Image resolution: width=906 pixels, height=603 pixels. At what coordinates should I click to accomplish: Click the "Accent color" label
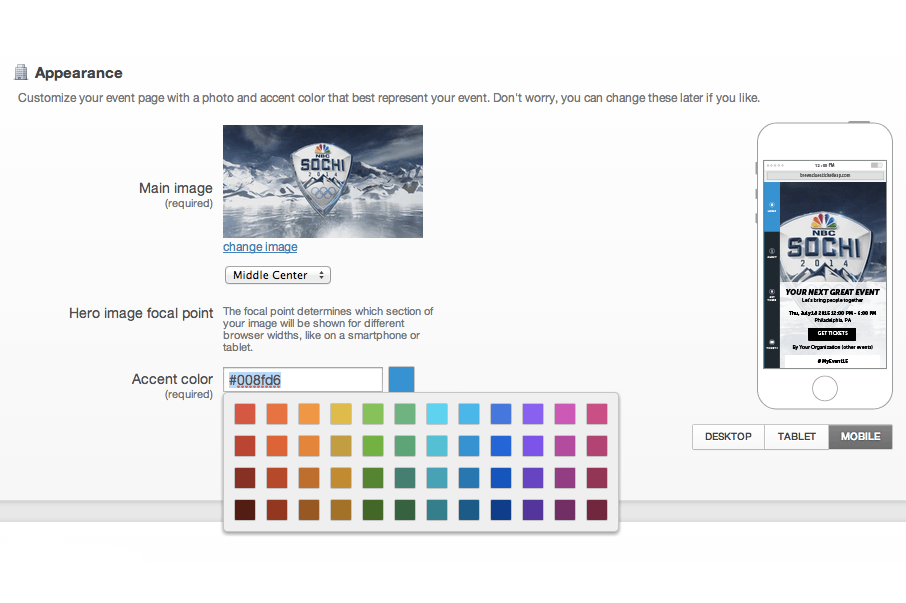click(x=172, y=379)
